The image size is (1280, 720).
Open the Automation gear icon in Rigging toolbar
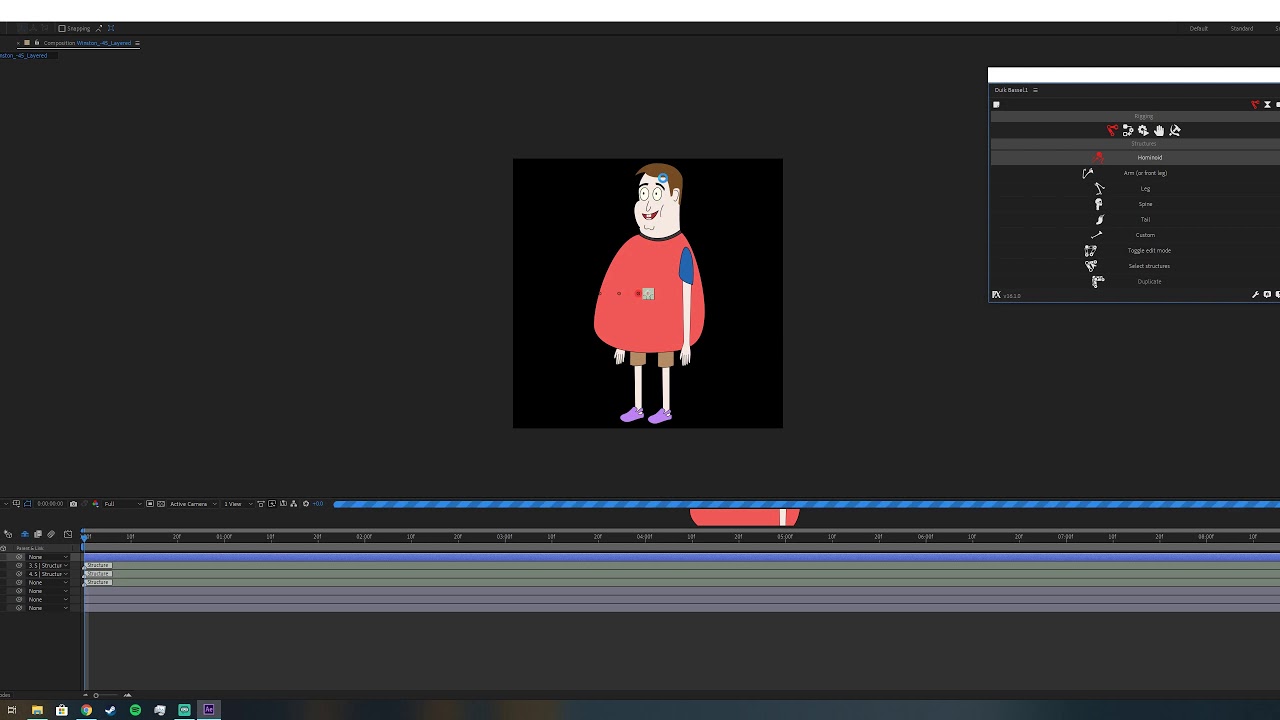click(x=1143, y=130)
